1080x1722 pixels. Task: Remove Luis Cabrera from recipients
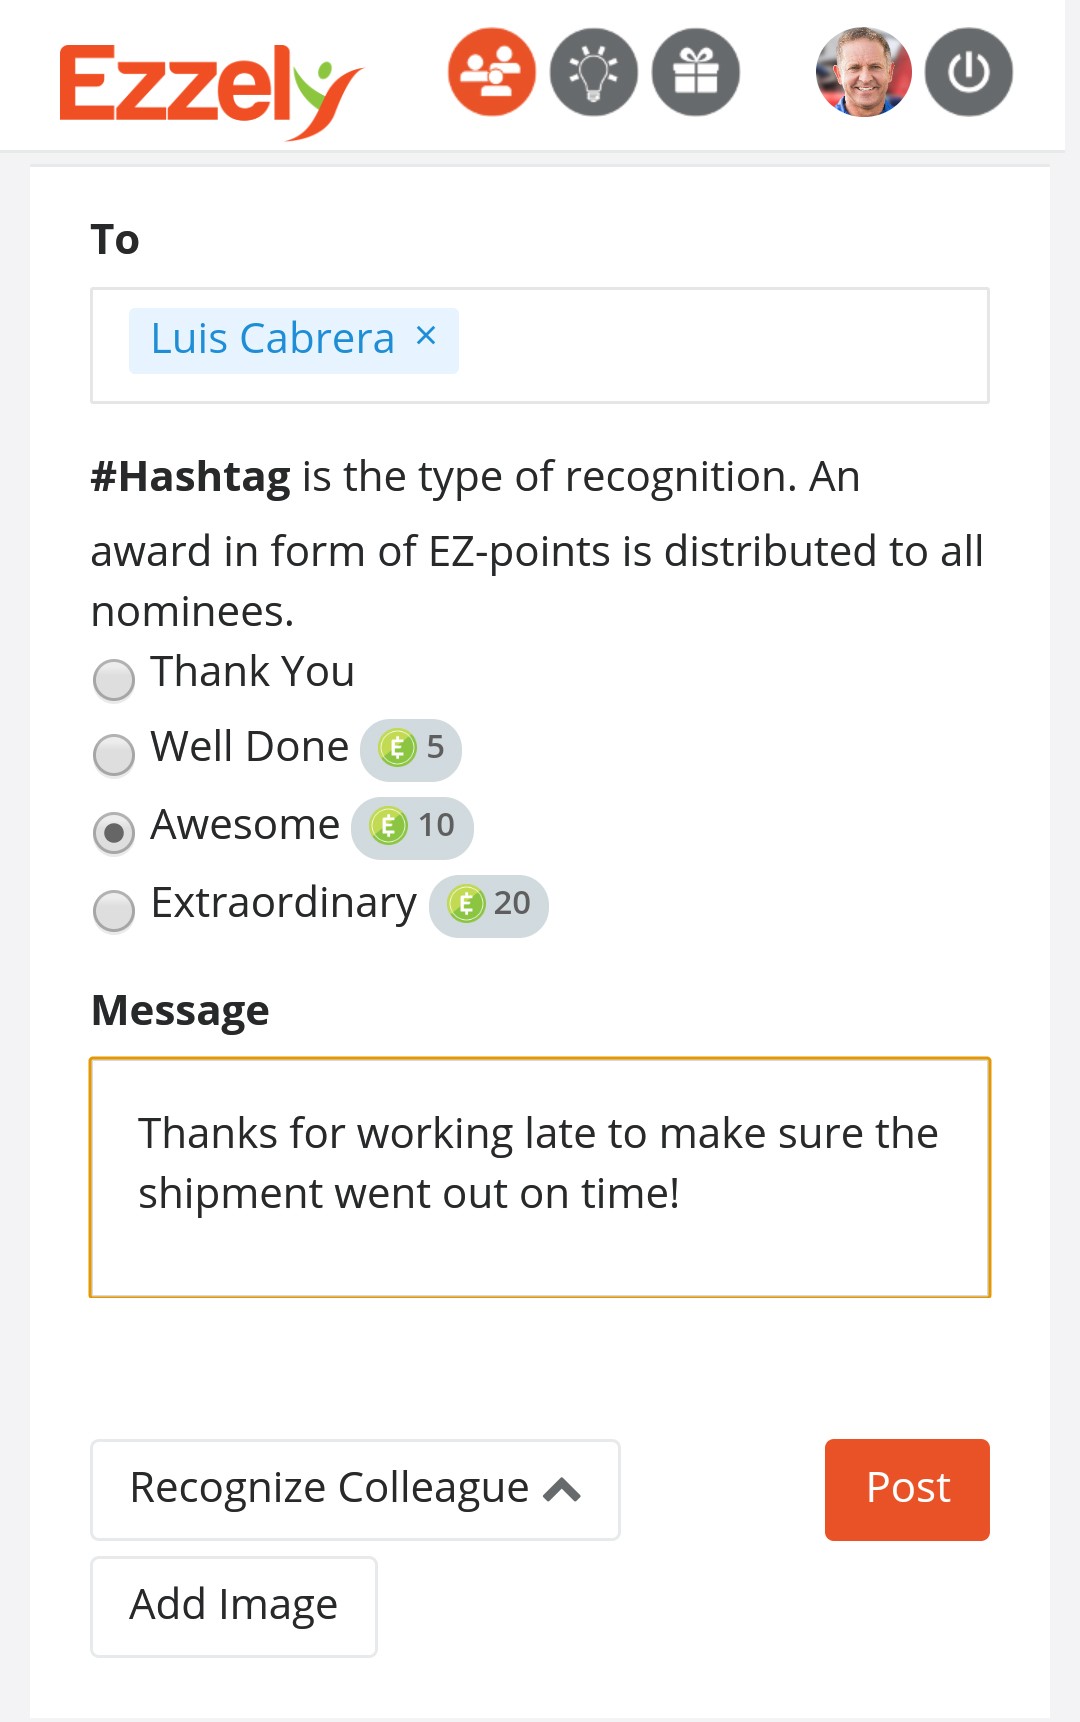[x=426, y=336]
